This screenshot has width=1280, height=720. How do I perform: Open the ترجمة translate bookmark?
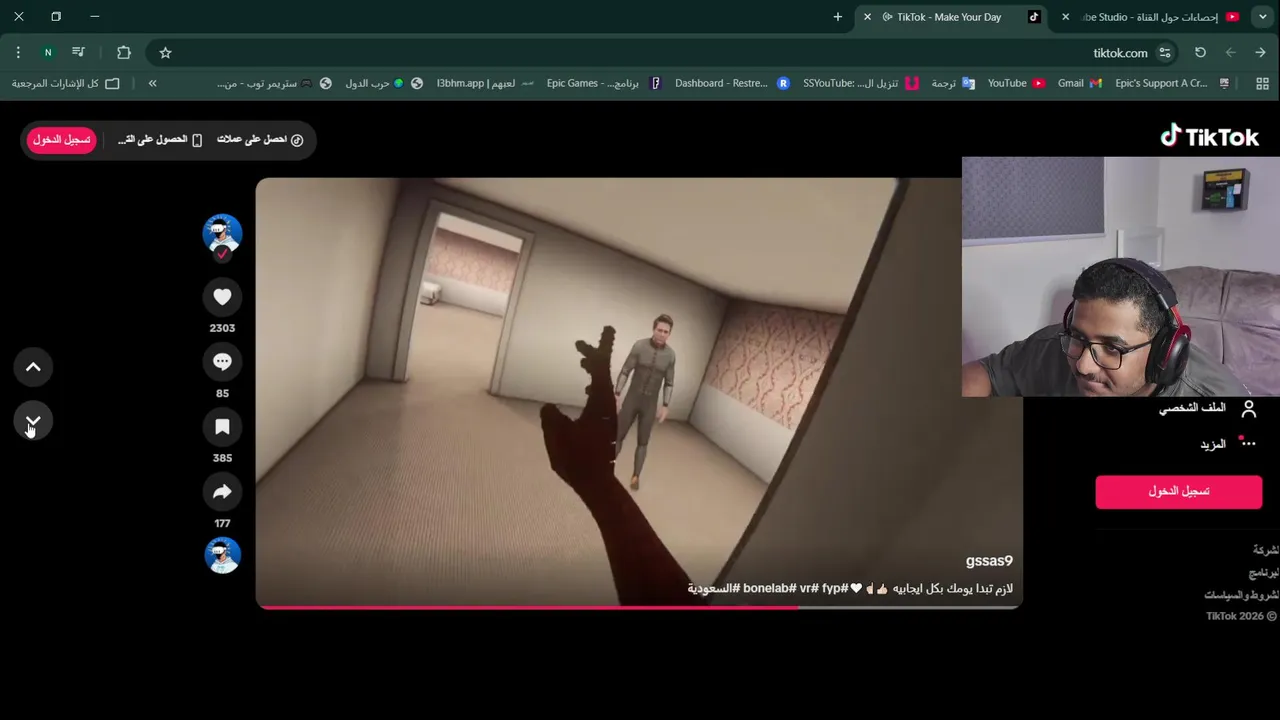click(953, 84)
